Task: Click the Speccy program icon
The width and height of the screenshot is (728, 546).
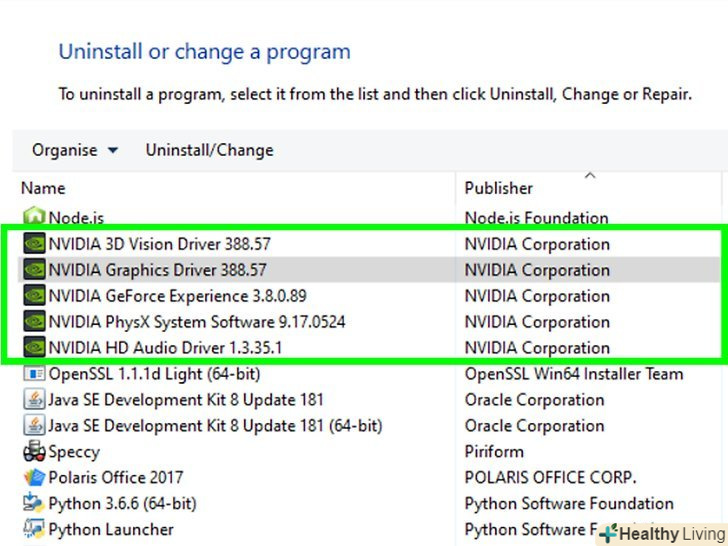Action: pos(34,451)
